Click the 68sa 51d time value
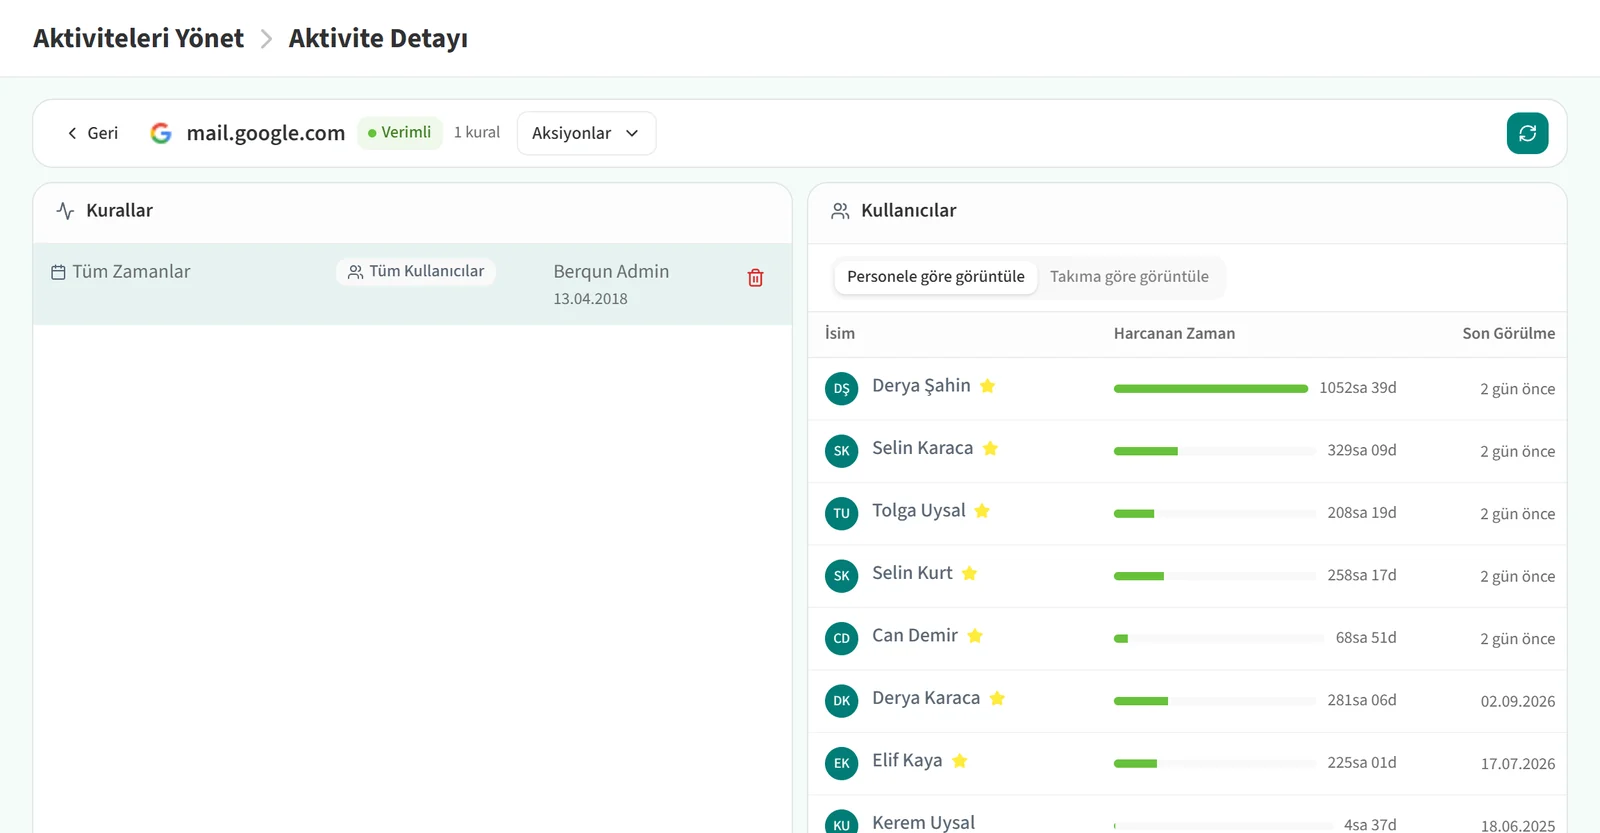 point(1366,637)
